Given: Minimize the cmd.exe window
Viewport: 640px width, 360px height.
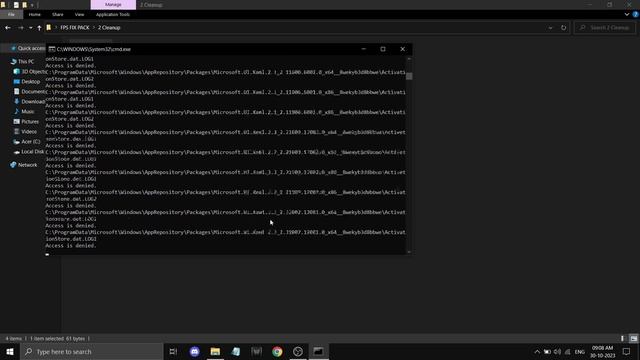Looking at the screenshot, I should coord(363,49).
